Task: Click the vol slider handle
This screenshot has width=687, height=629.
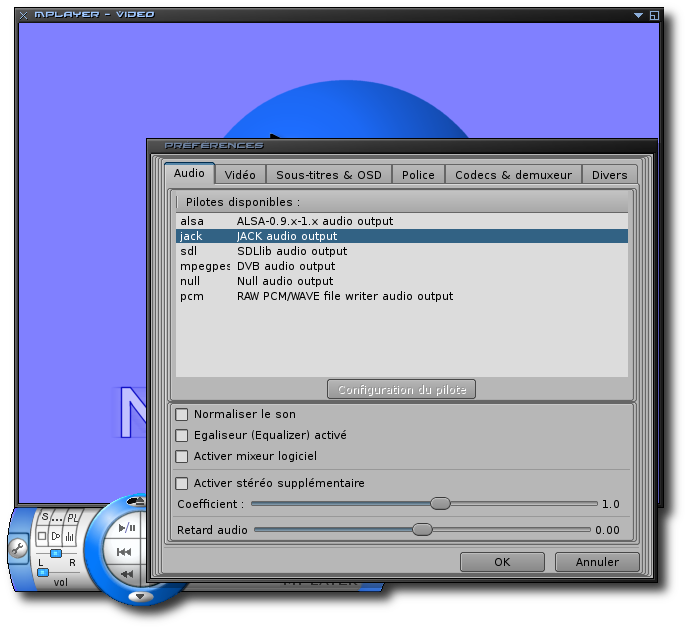Action: (x=43, y=572)
